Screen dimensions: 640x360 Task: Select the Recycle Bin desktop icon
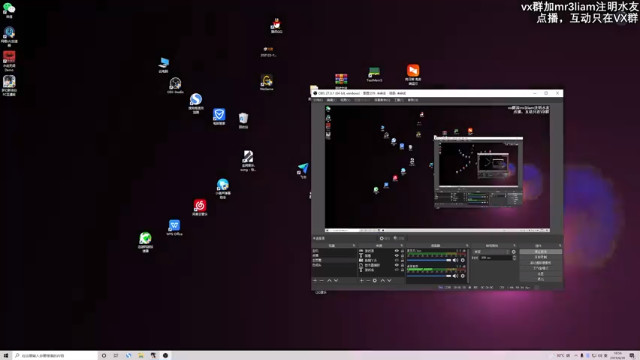(243, 120)
